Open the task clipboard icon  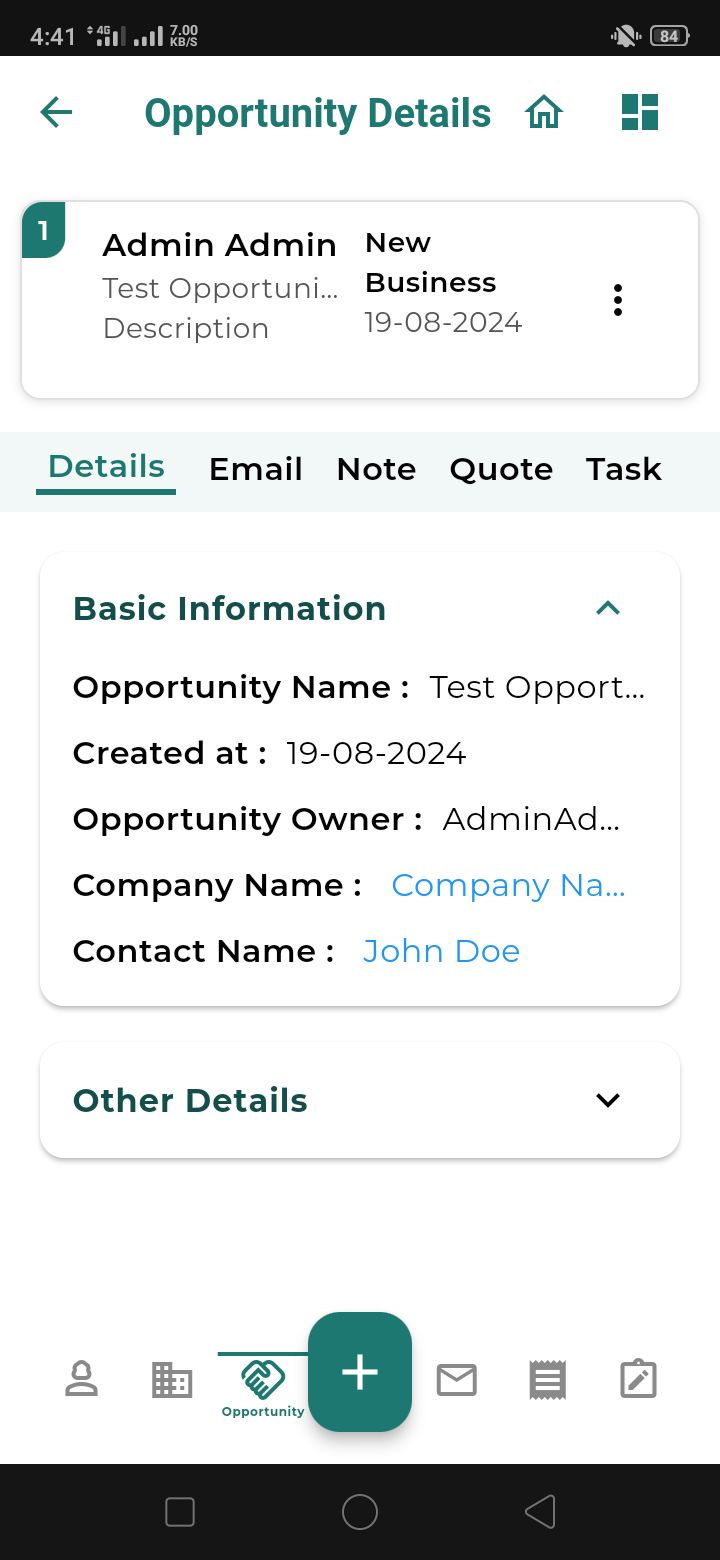(638, 1380)
